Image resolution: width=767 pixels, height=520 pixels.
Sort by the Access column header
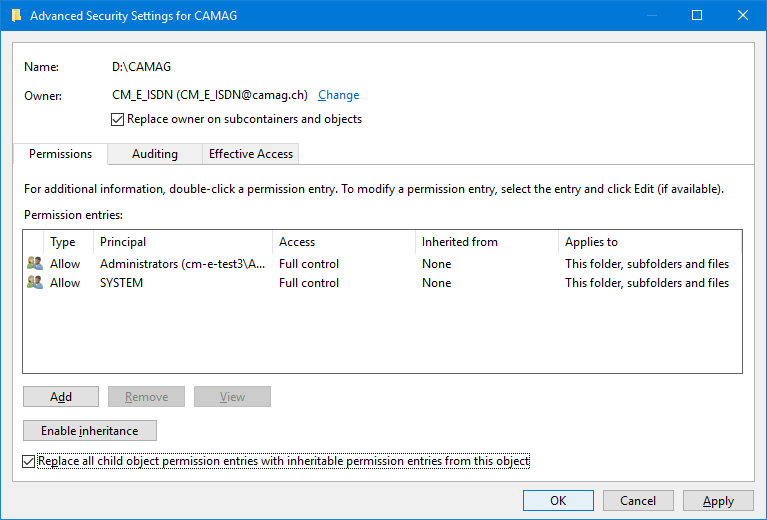coord(343,242)
